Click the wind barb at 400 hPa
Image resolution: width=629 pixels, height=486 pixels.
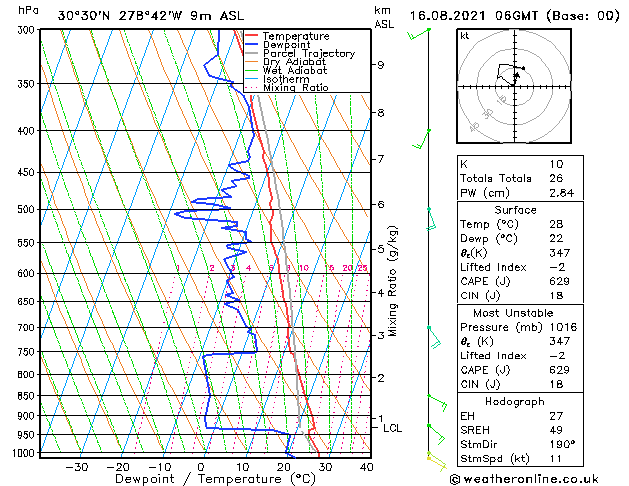tap(422, 139)
